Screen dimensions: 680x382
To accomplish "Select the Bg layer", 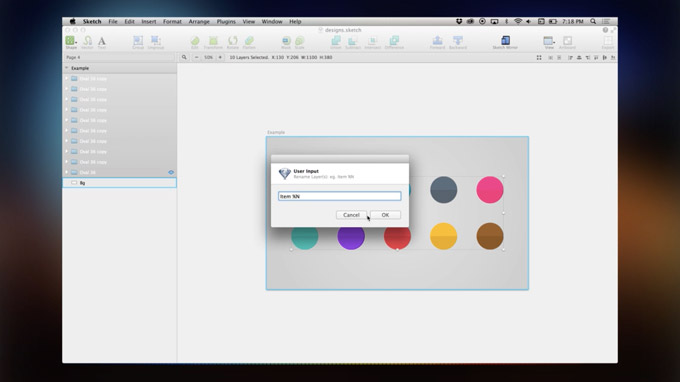I will tap(119, 183).
